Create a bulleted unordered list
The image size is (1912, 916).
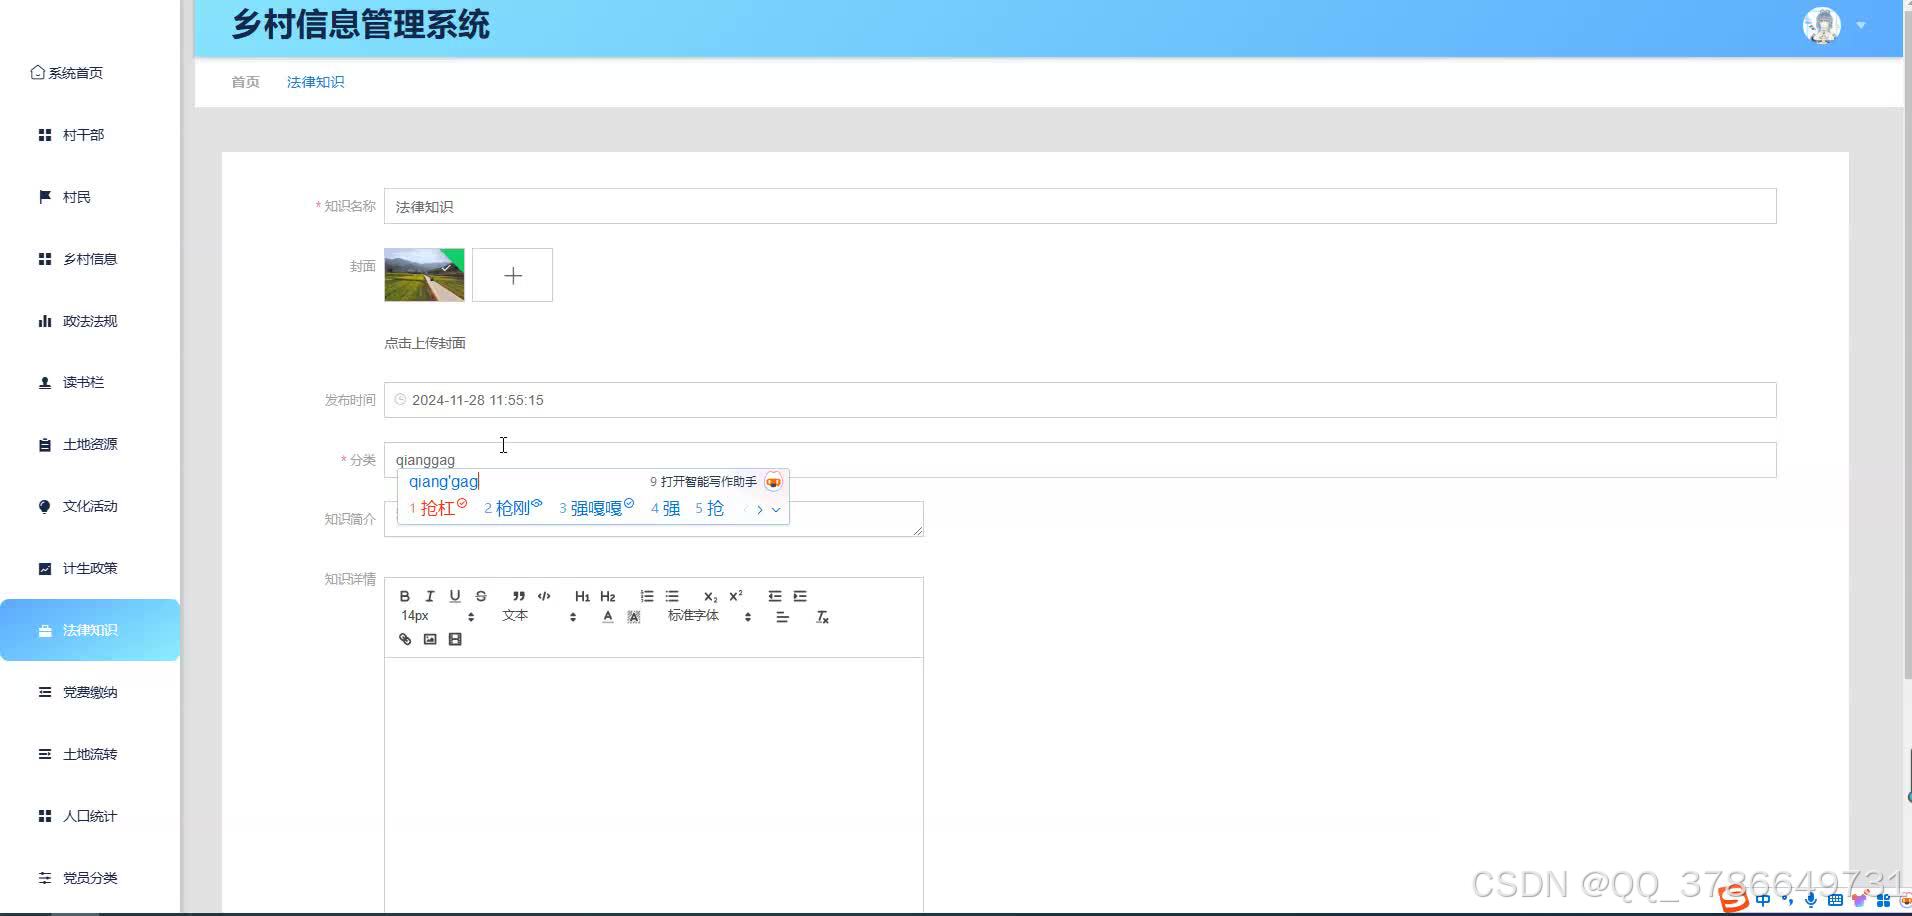click(x=672, y=596)
